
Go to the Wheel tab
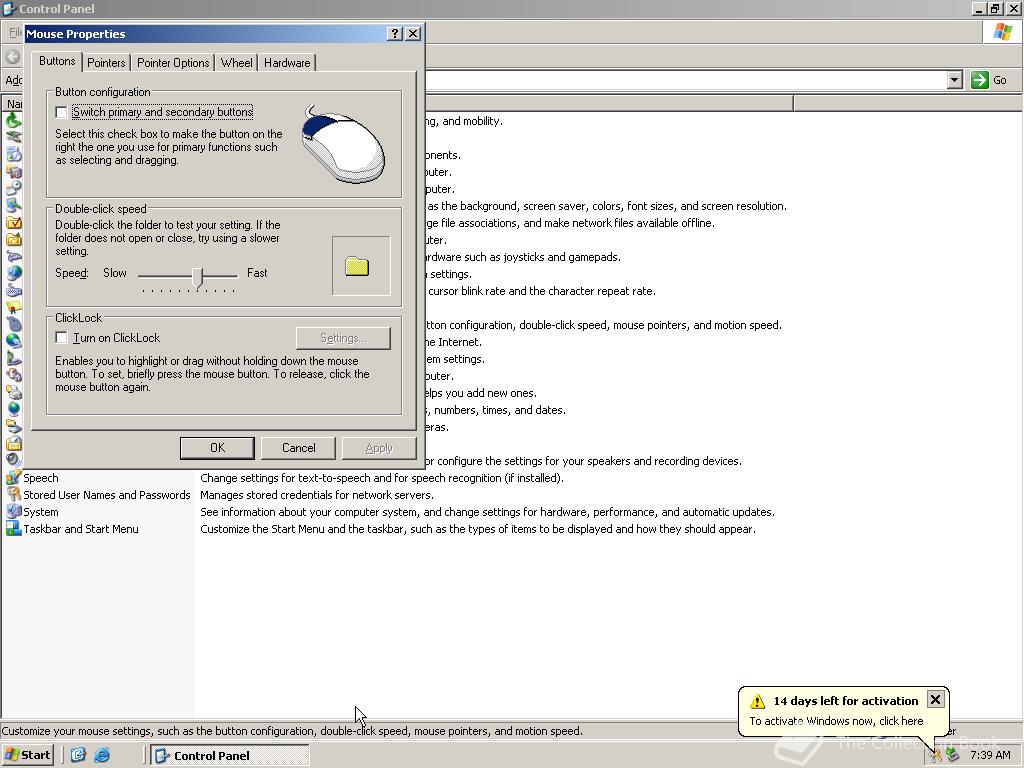coord(236,63)
